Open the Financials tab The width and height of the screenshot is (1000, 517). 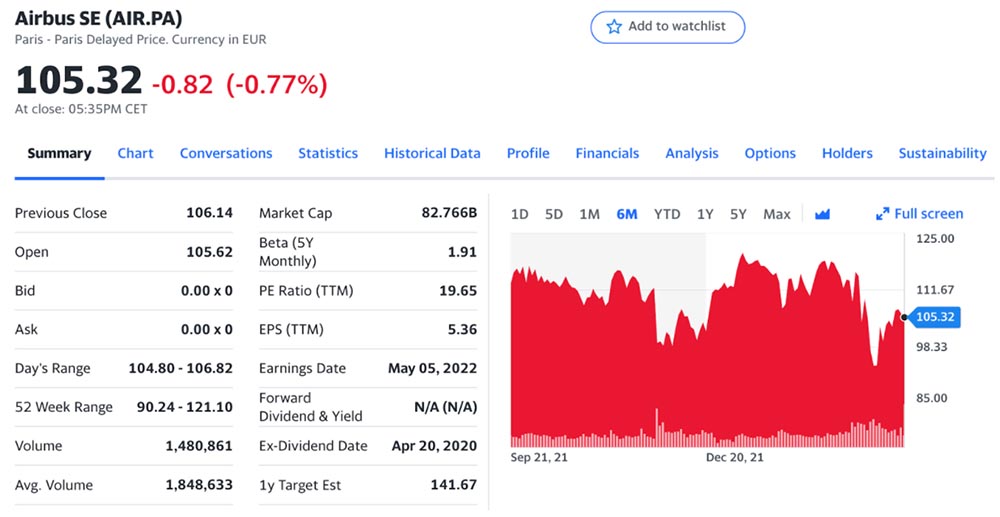point(607,154)
